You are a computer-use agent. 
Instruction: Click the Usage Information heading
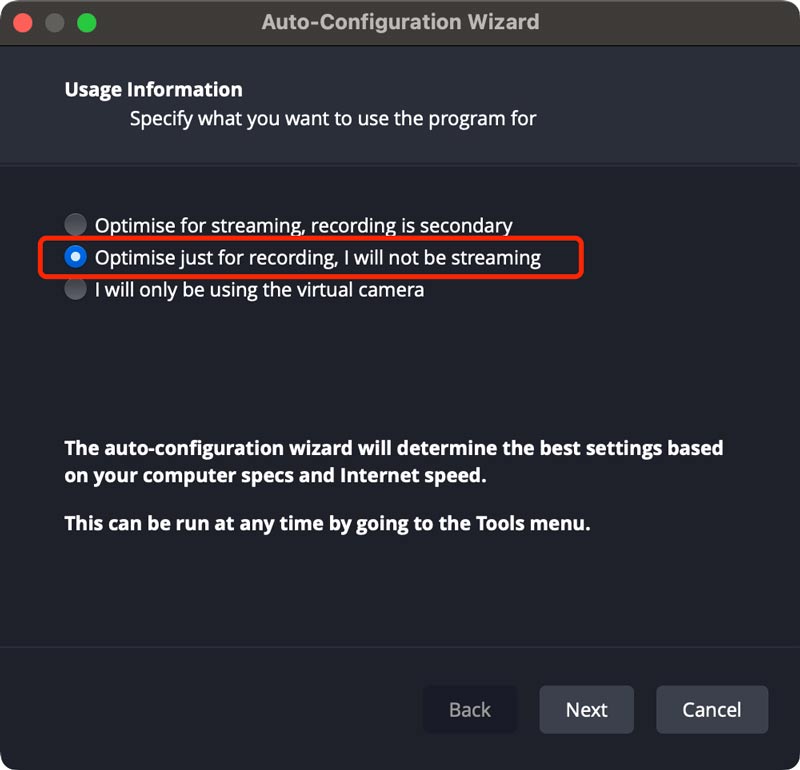[x=153, y=90]
